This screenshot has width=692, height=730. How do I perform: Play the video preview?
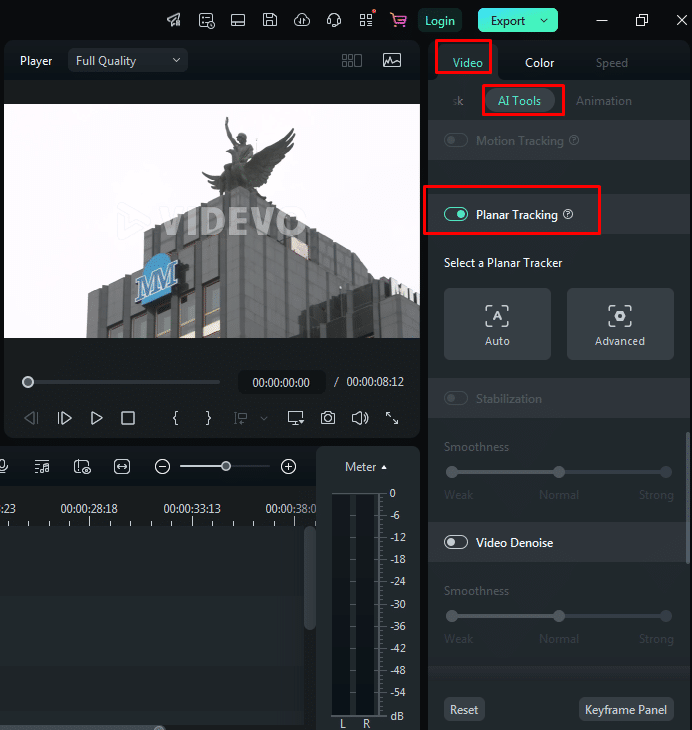pos(96,418)
